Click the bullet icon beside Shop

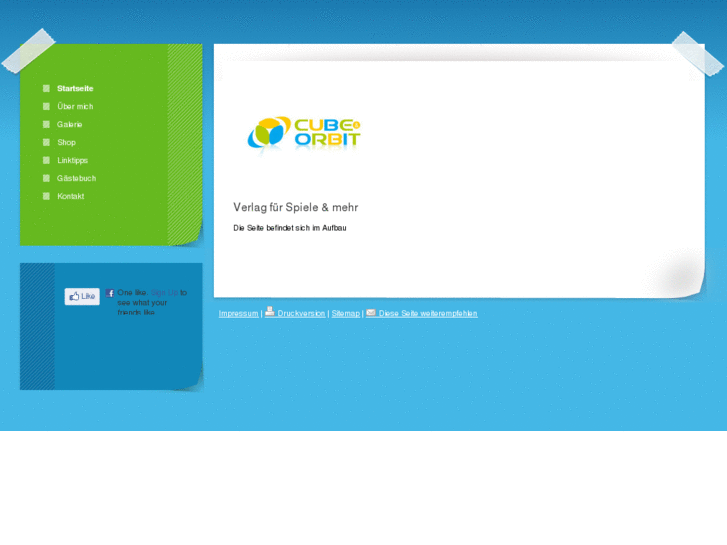46,142
